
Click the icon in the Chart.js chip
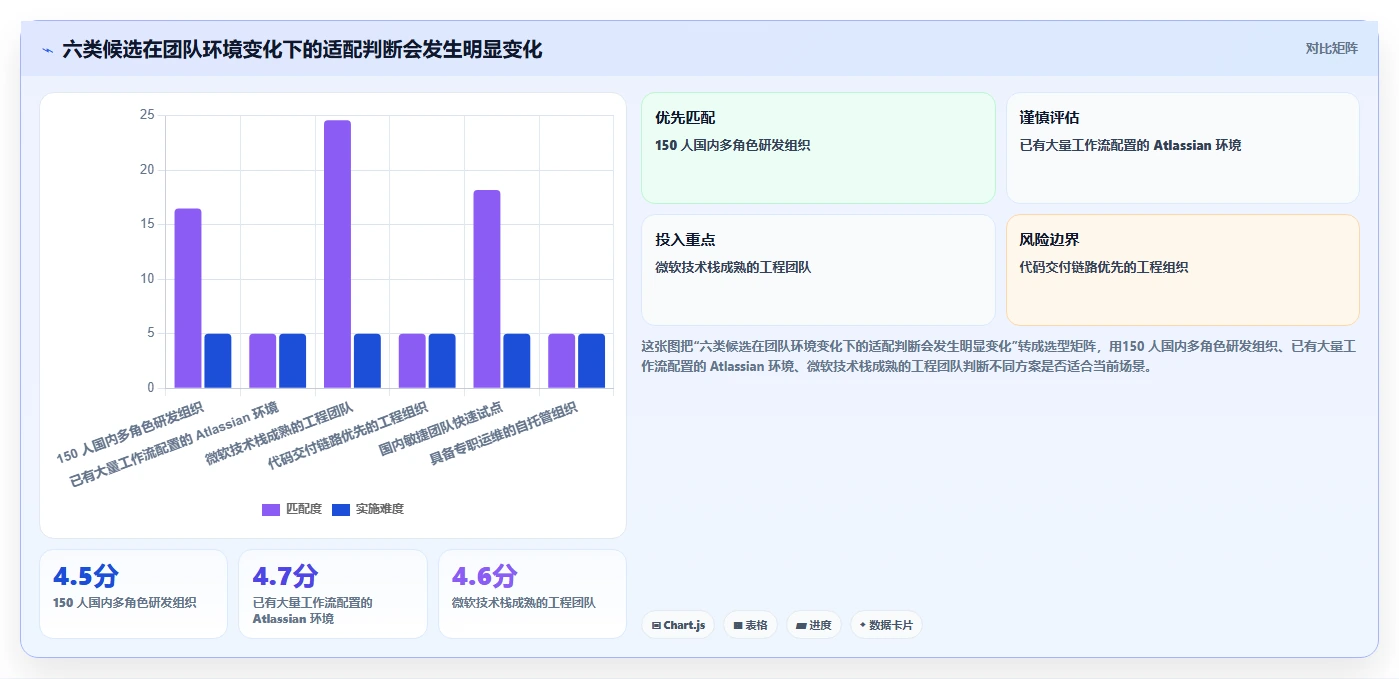click(x=656, y=626)
